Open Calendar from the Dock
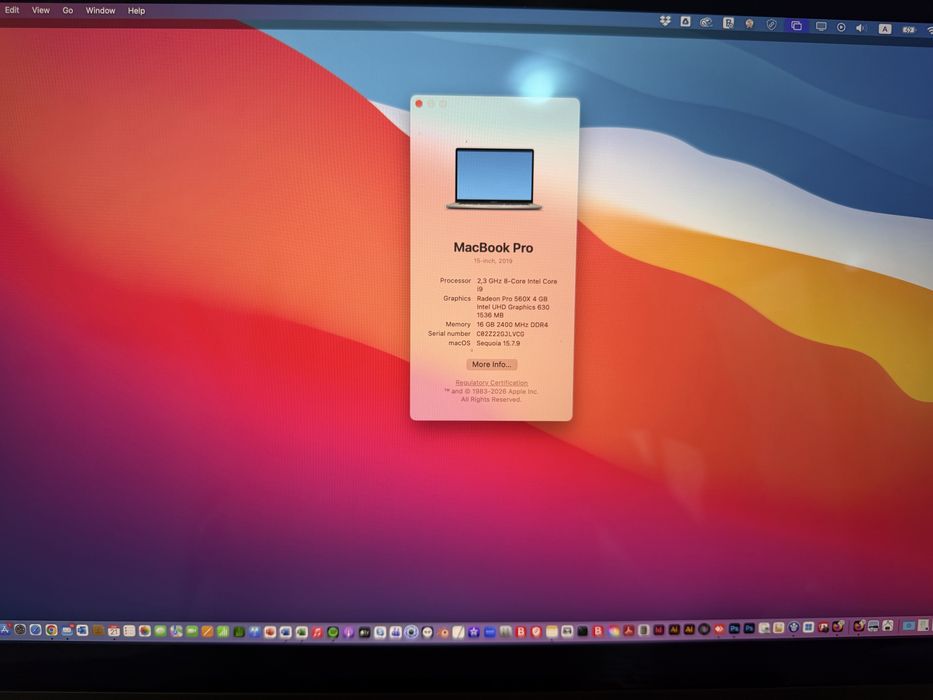The image size is (933, 700). [114, 630]
